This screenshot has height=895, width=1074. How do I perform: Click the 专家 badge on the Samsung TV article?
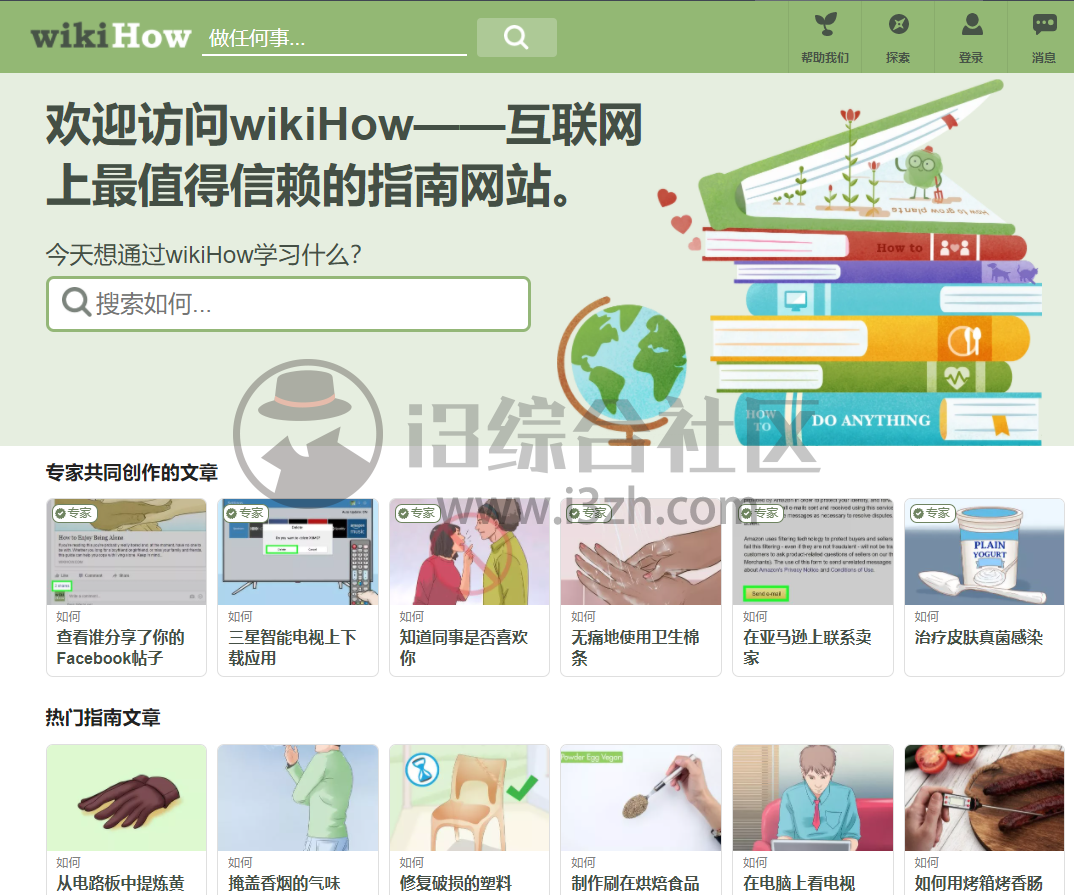coord(247,513)
